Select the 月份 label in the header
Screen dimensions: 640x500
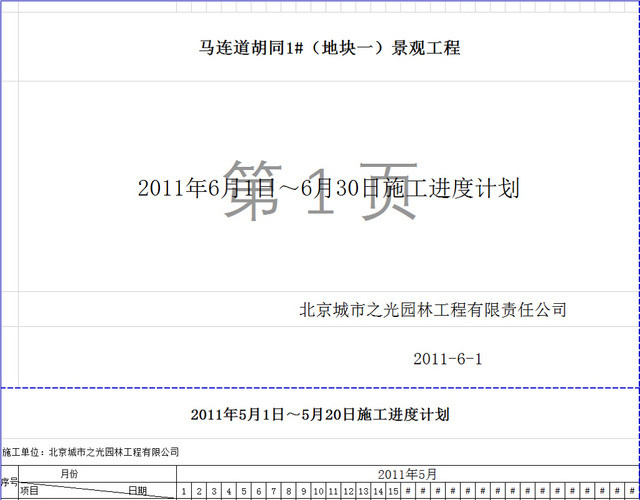69,474
